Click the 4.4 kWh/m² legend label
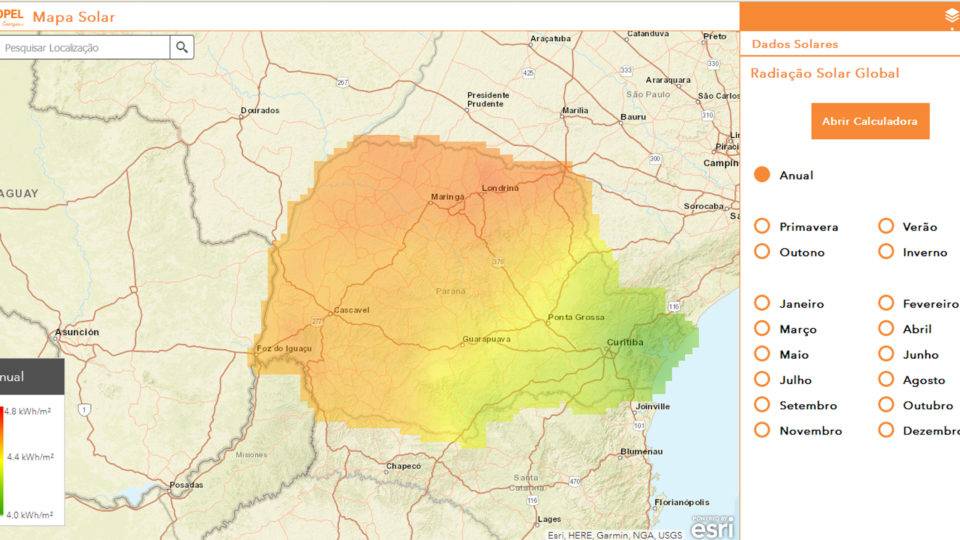Viewport: 960px width, 540px height. [31, 457]
